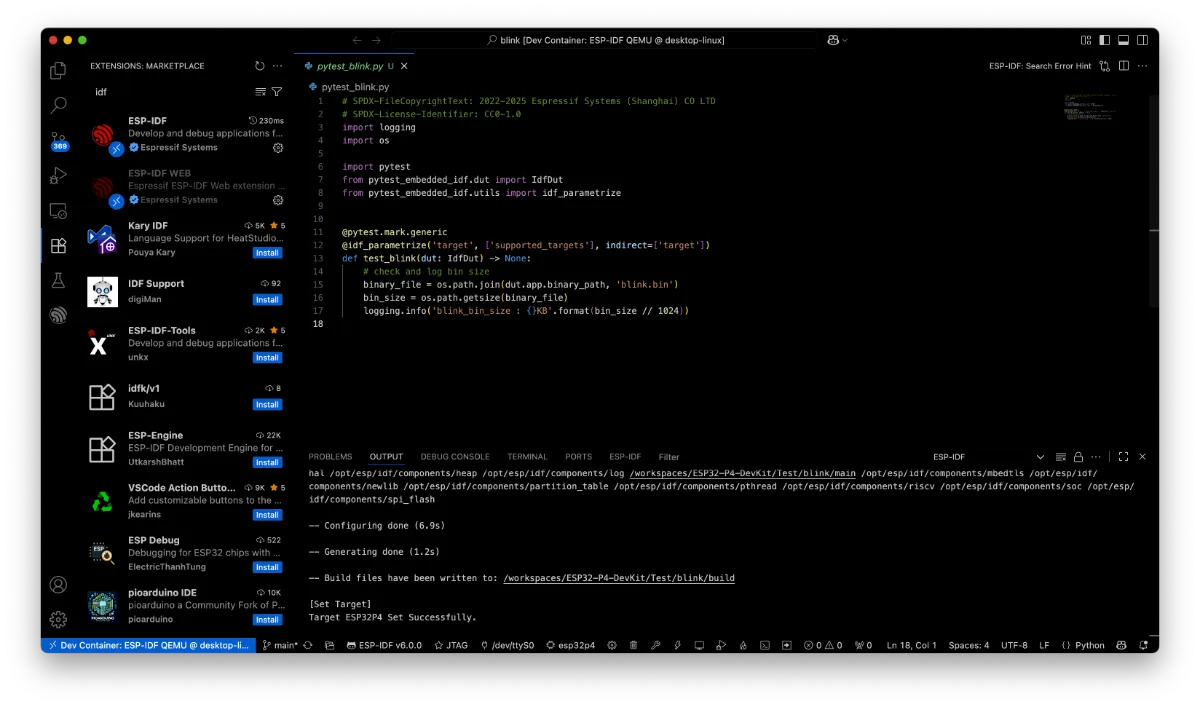Split the editor right
This screenshot has width=1200, height=707.
(x=1124, y=66)
